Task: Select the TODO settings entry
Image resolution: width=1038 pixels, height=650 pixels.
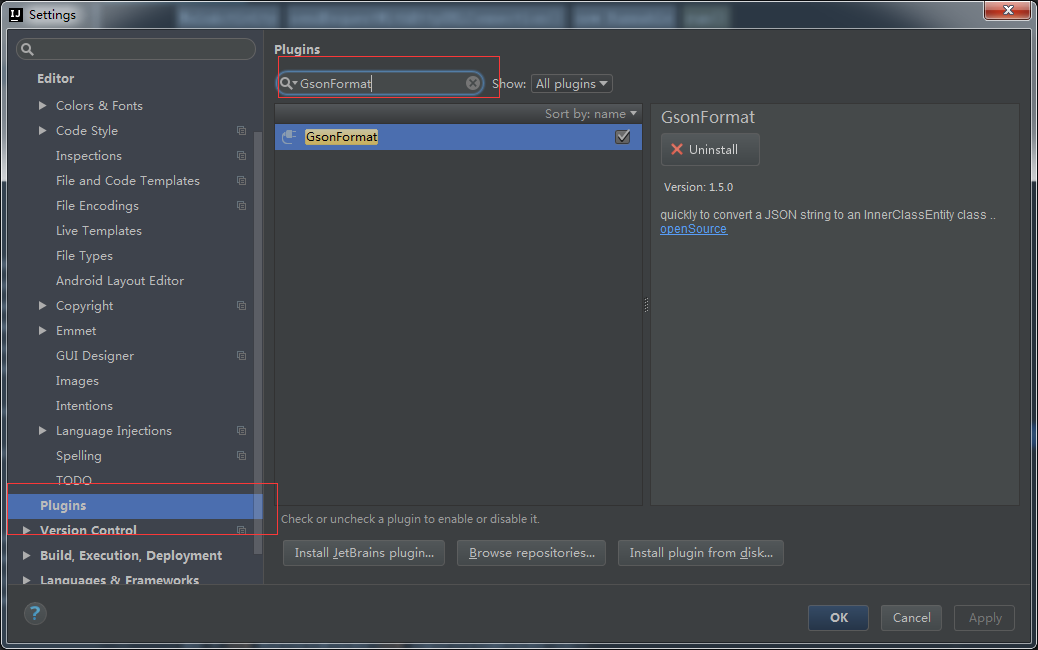Action: click(73, 481)
